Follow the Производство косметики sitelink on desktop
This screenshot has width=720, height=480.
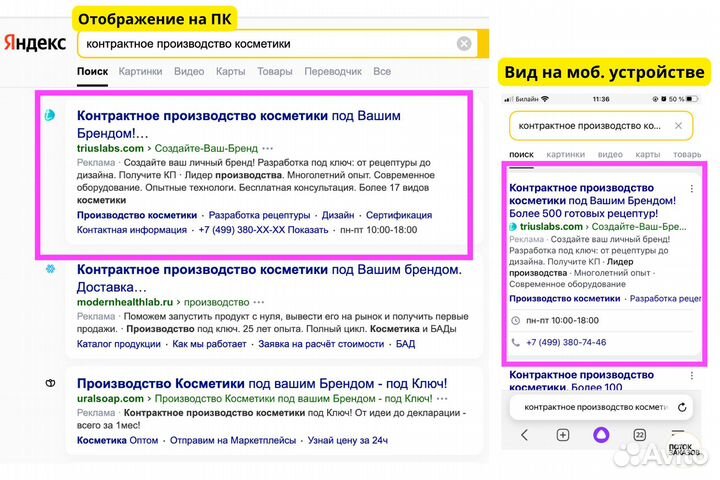pyautogui.click(x=137, y=215)
